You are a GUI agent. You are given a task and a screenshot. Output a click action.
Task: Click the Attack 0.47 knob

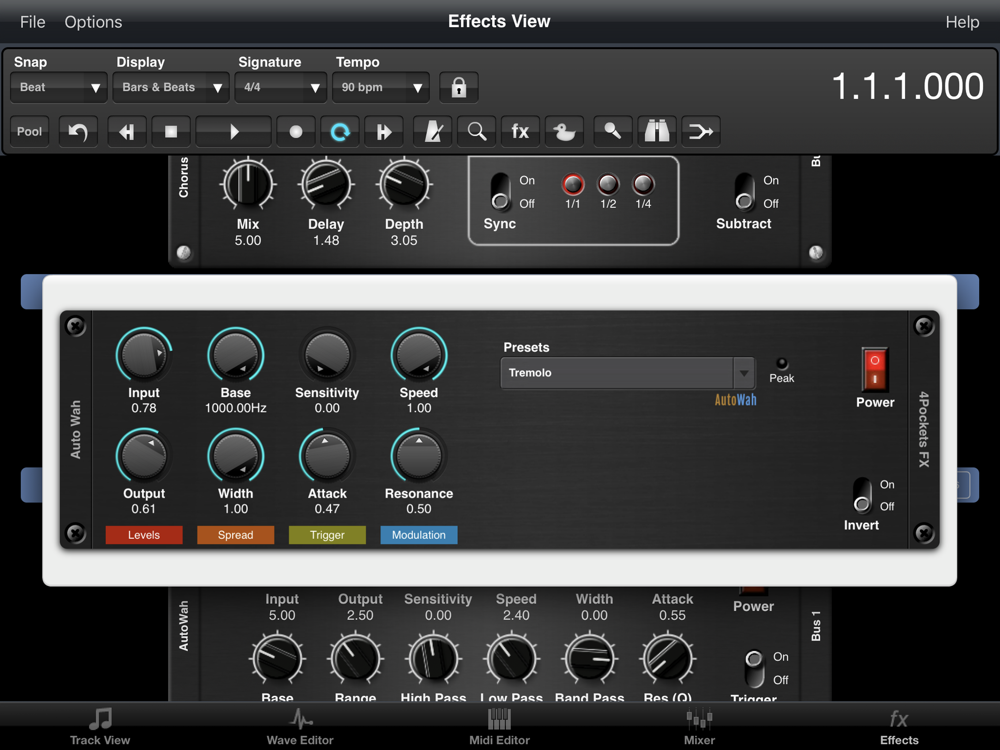[327, 456]
